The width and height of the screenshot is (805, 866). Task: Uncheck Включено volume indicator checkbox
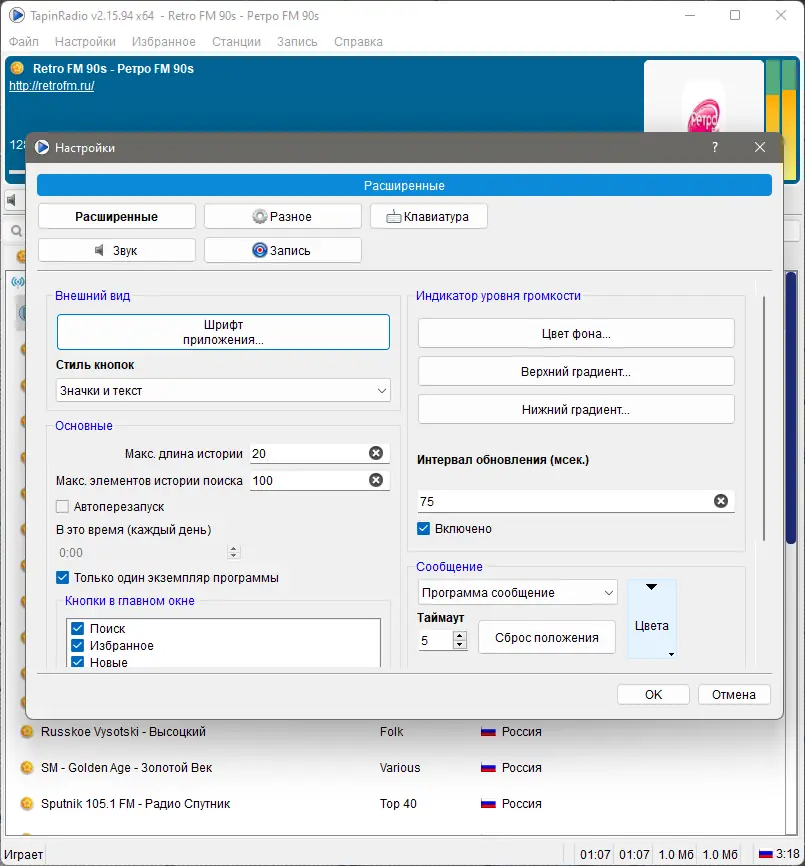pyautogui.click(x=423, y=529)
